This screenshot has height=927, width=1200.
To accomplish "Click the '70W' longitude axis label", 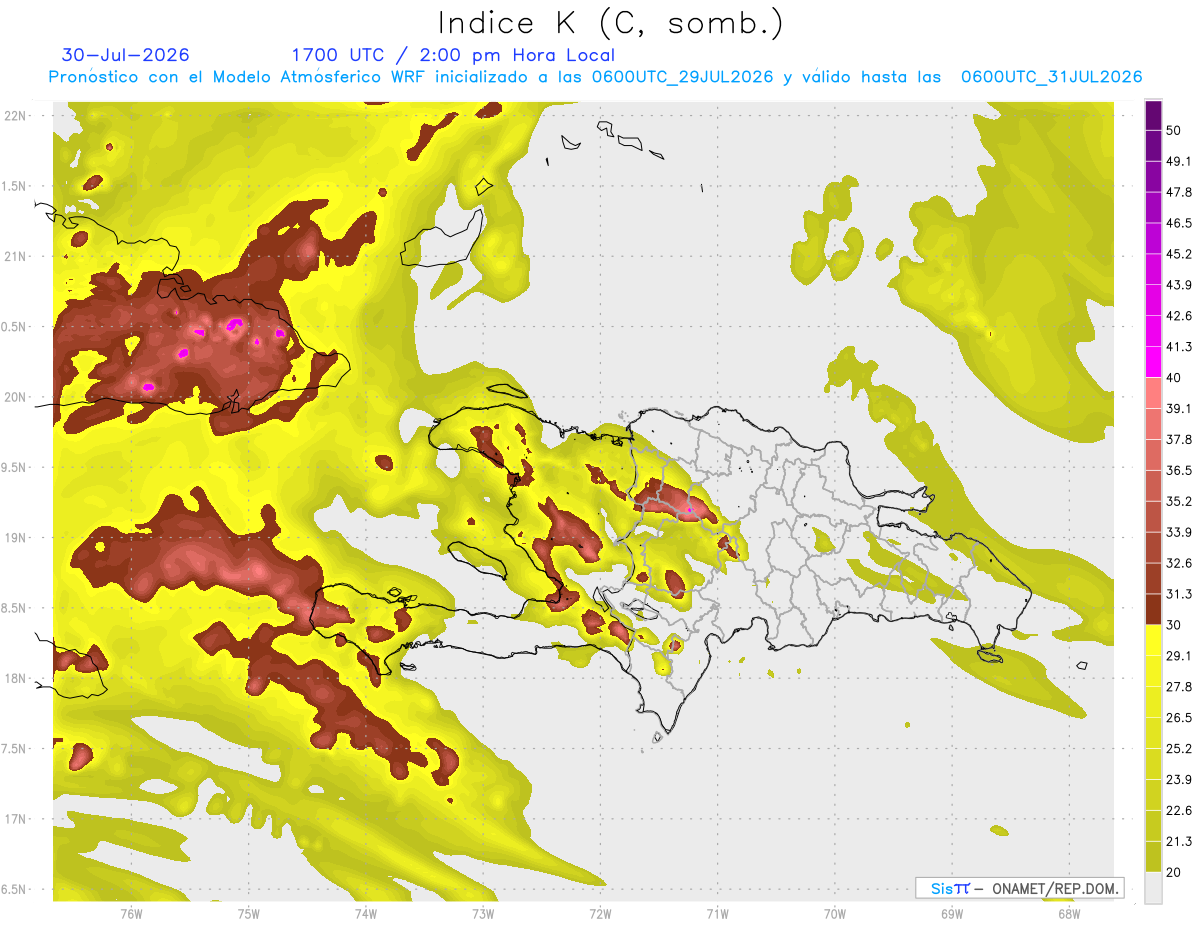I will (x=834, y=914).
